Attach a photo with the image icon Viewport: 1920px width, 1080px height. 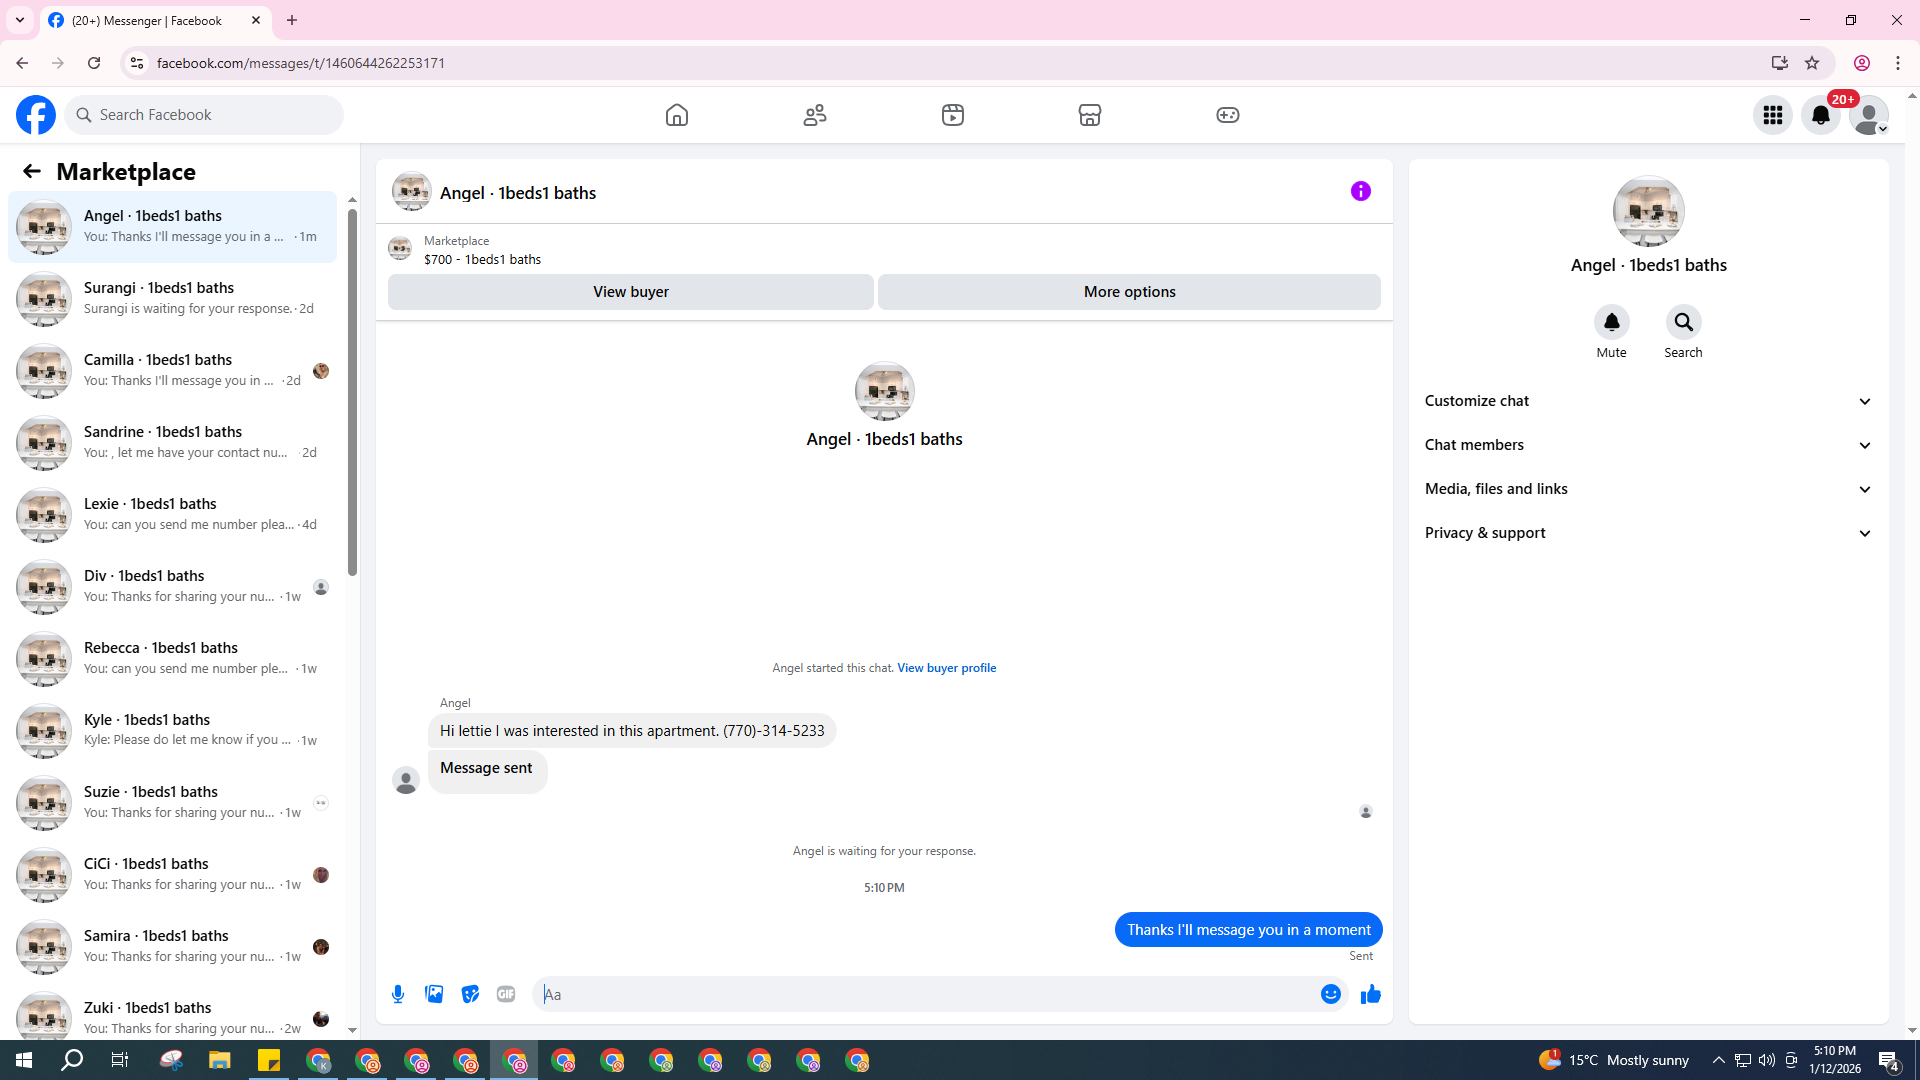[x=434, y=994]
